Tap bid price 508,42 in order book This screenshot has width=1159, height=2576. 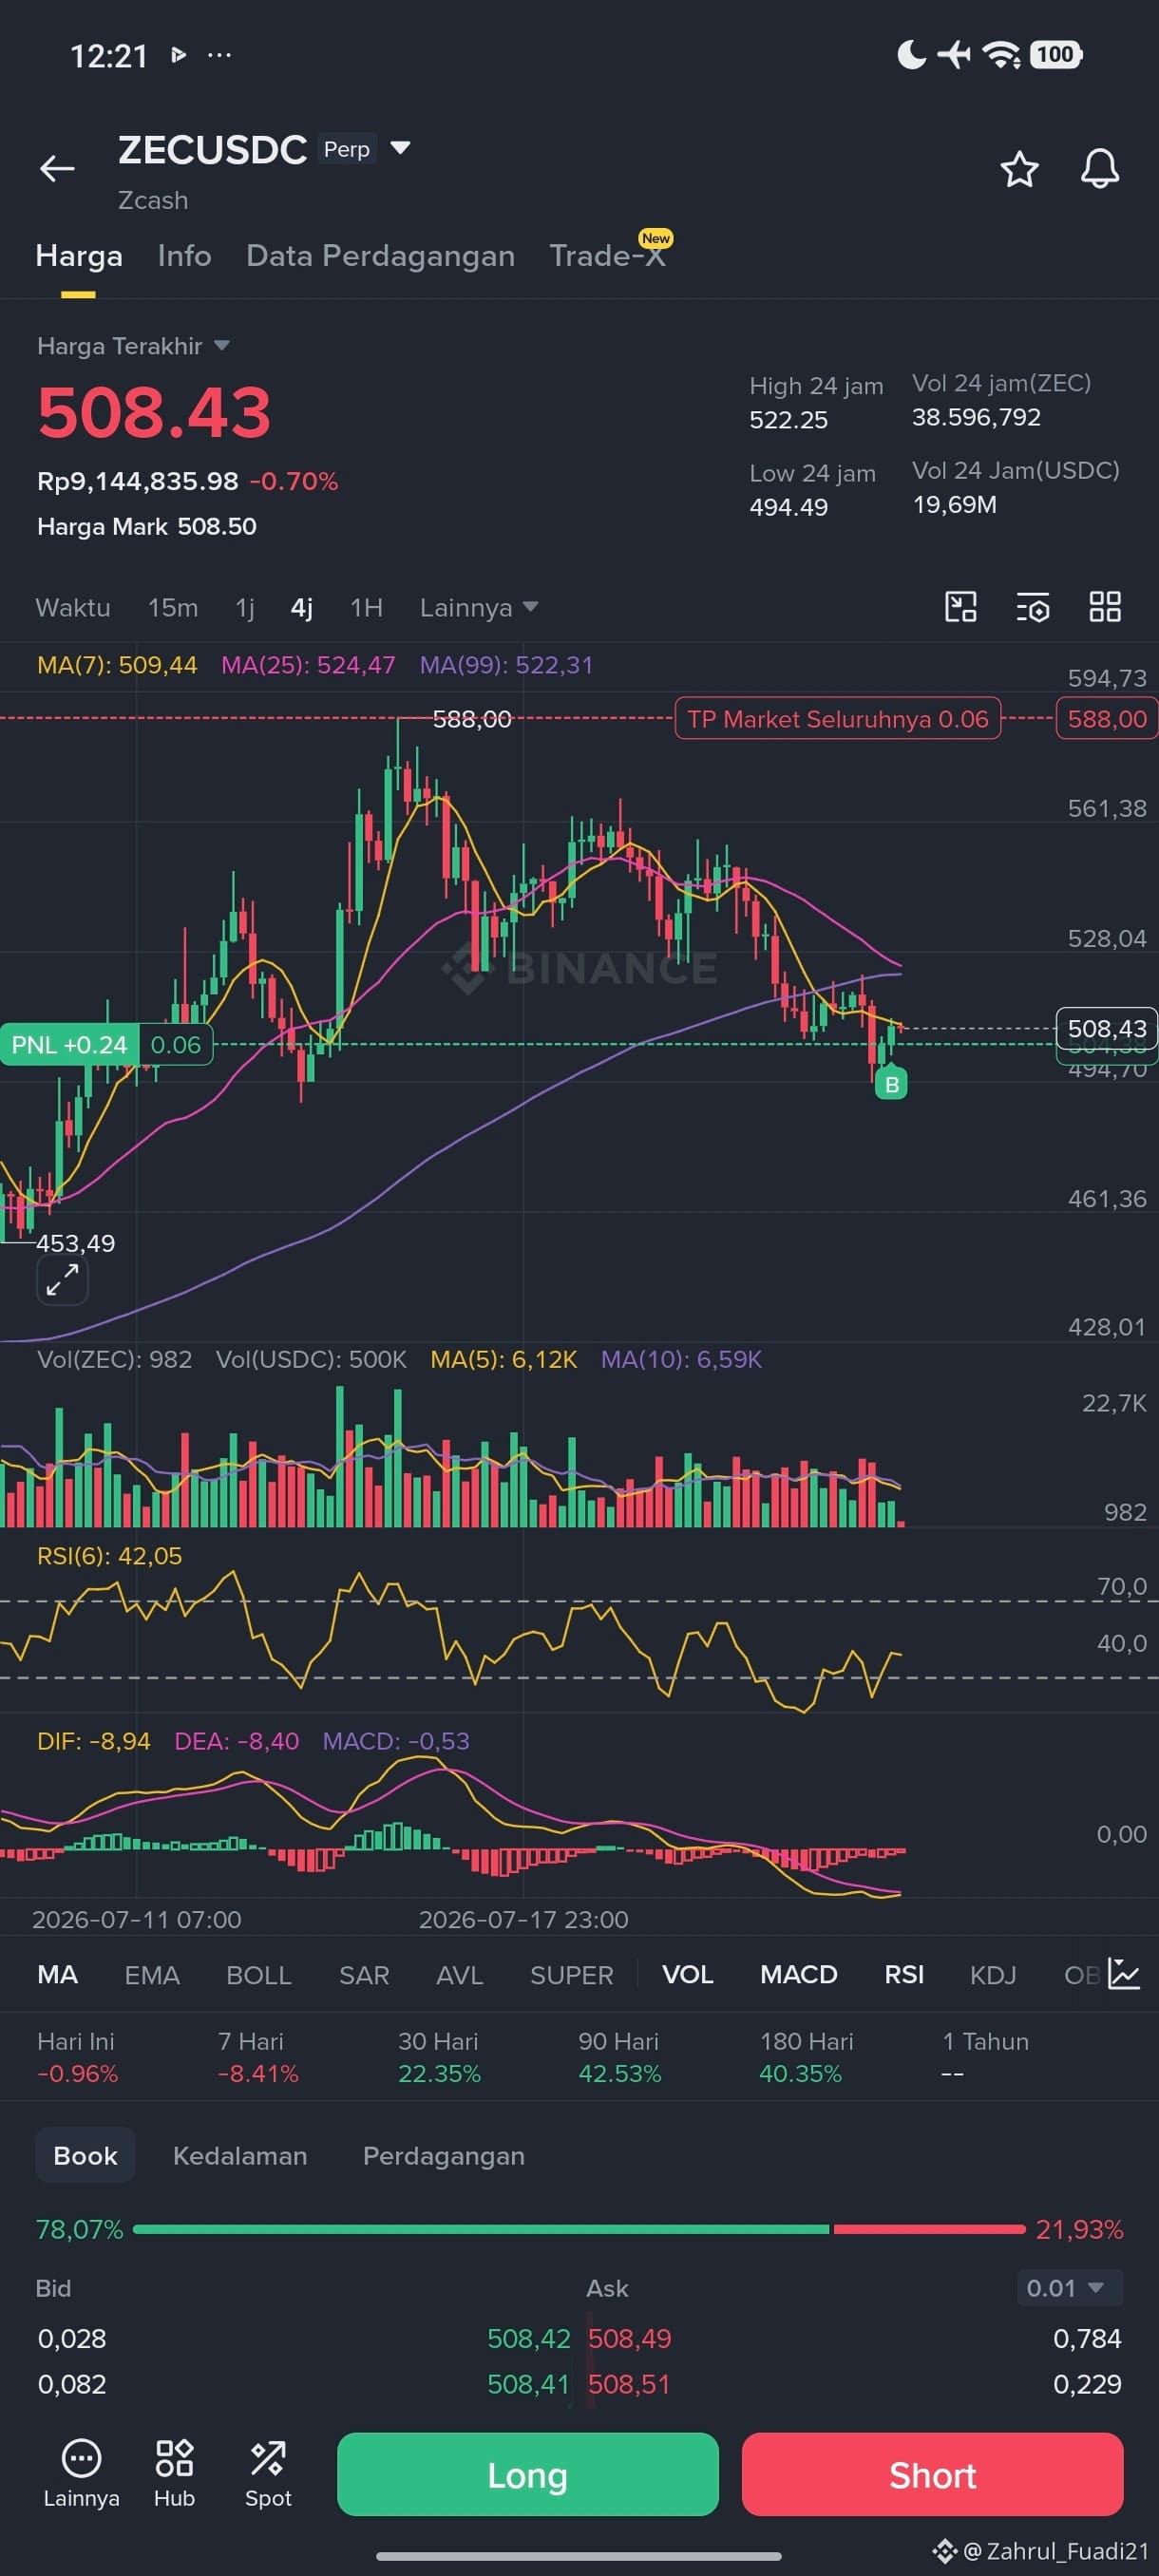coord(528,2338)
